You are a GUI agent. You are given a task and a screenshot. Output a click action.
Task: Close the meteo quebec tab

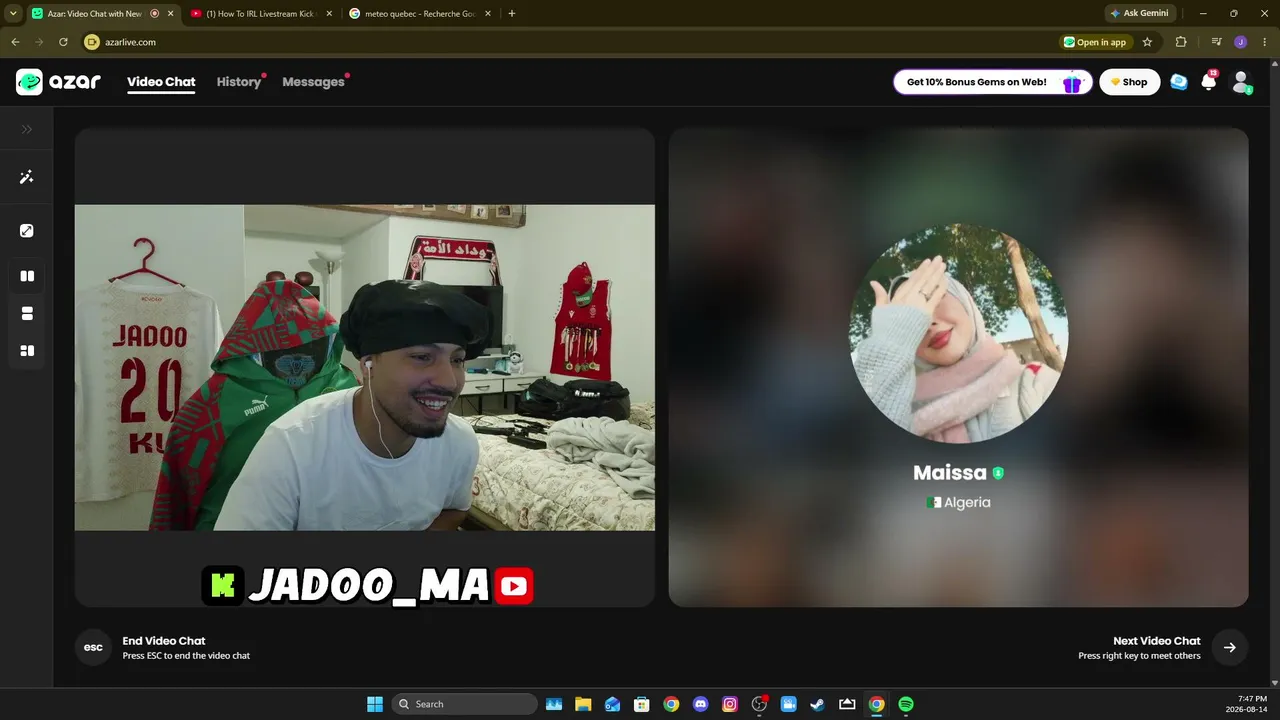coord(488,13)
